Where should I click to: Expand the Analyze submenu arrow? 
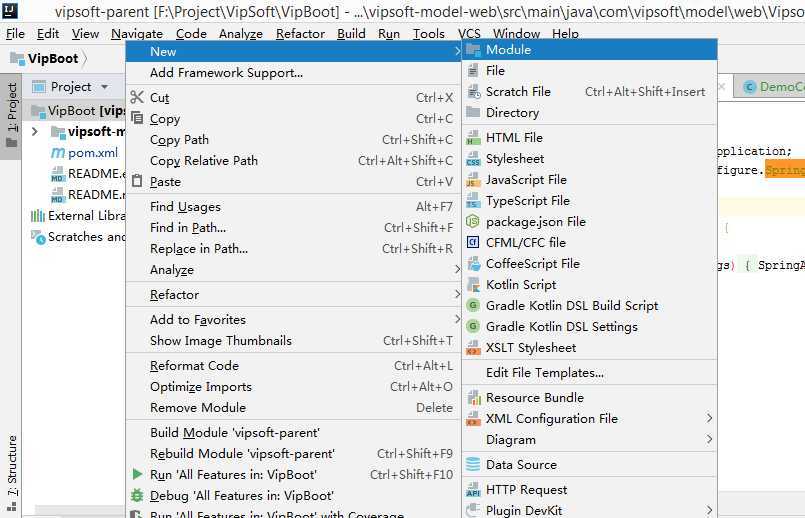pyautogui.click(x=457, y=269)
